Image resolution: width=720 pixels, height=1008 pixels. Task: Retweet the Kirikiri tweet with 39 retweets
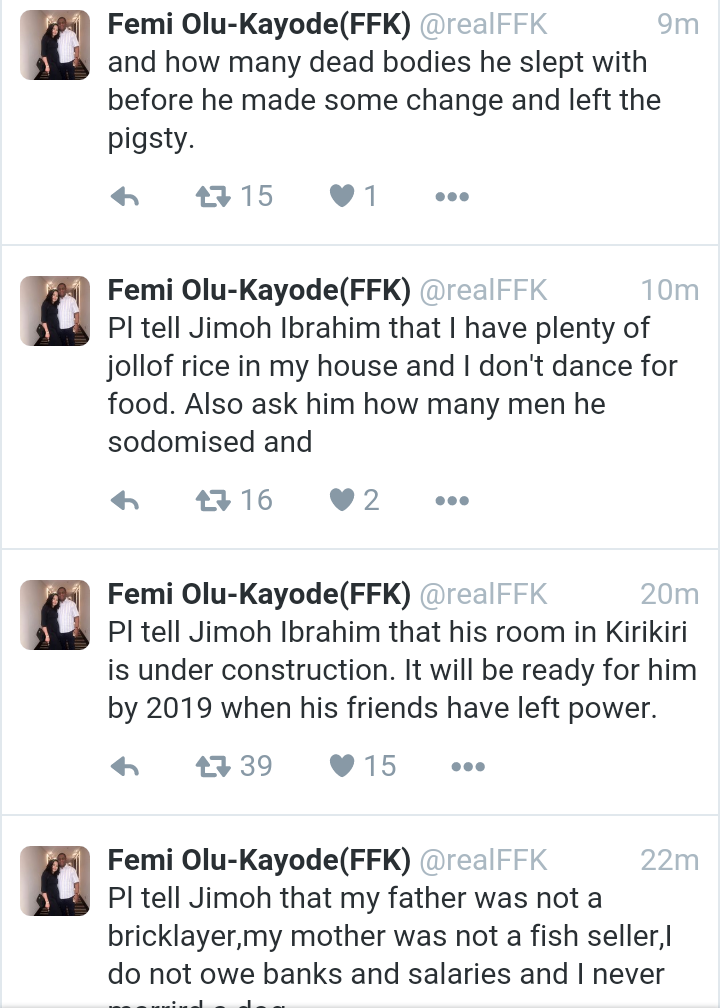(x=211, y=766)
